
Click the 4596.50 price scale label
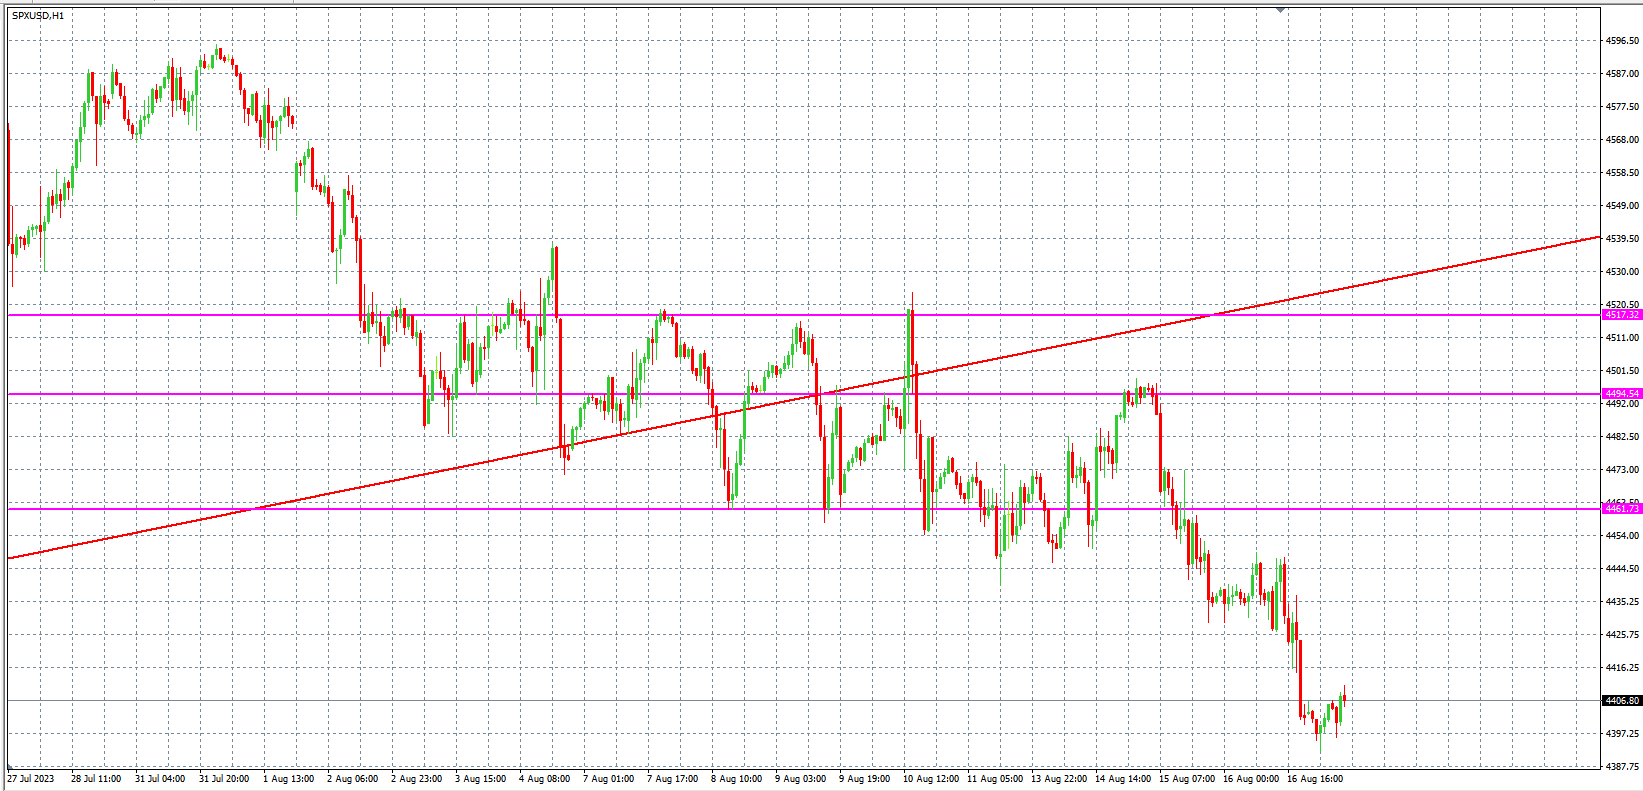tap(1621, 41)
